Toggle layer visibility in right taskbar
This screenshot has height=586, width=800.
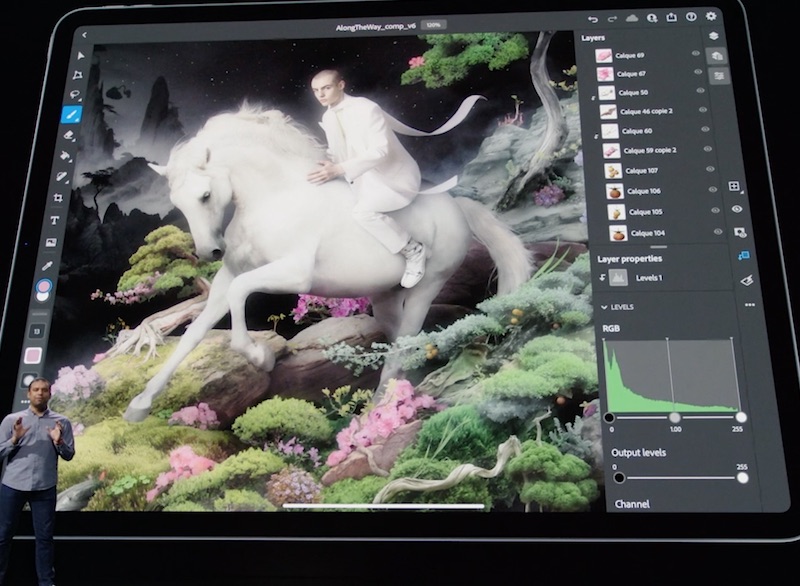pos(737,209)
